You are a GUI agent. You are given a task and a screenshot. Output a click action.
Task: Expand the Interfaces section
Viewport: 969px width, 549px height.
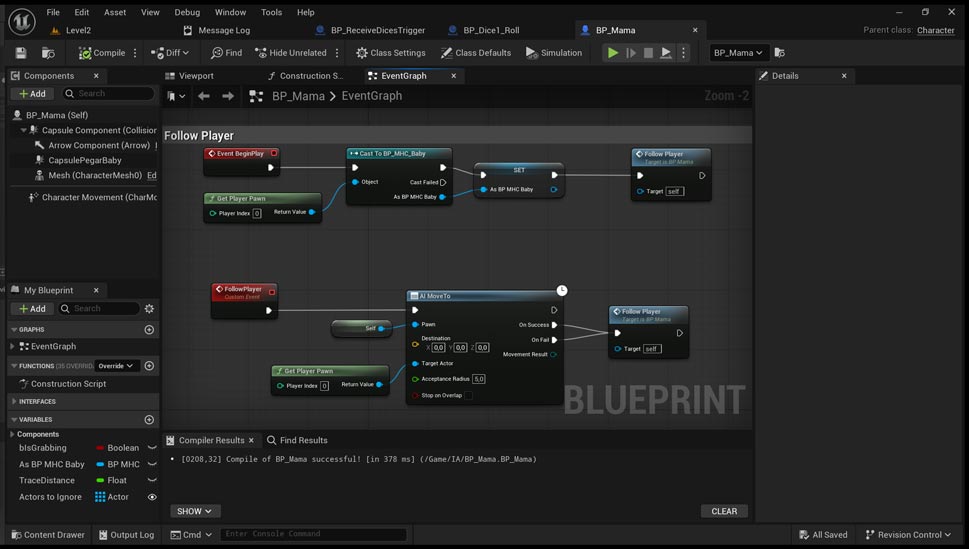coord(14,402)
